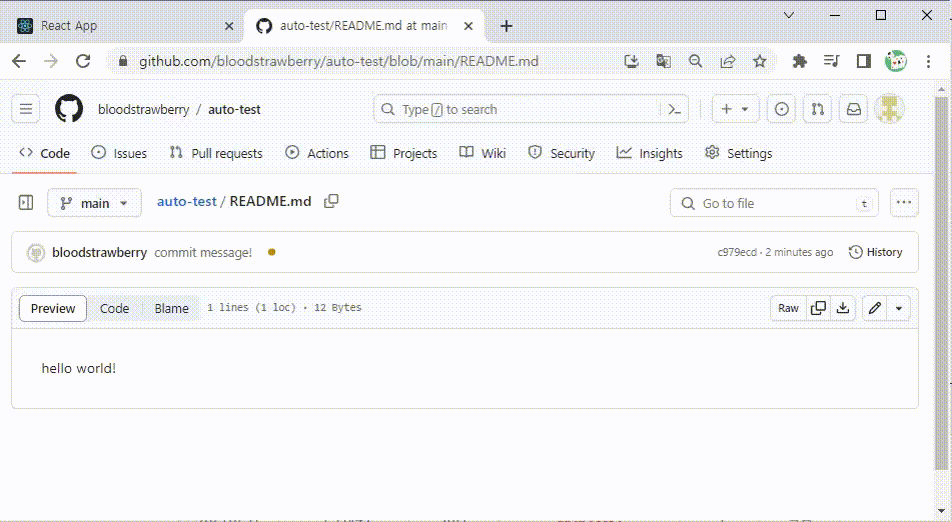Close the auto-test README.md browser tab
The image size is (952, 522).
468,26
